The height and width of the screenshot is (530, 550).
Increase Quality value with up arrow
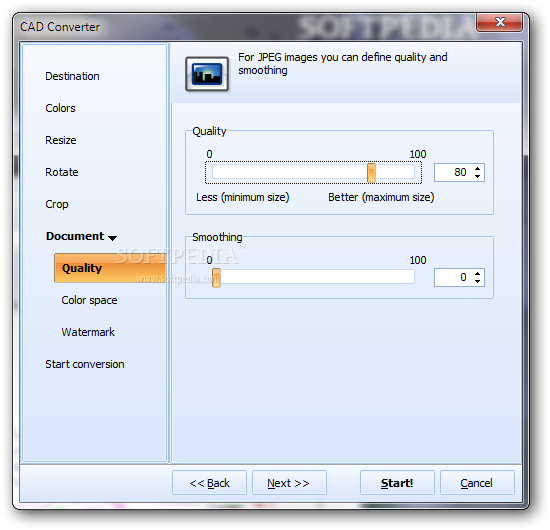[477, 169]
